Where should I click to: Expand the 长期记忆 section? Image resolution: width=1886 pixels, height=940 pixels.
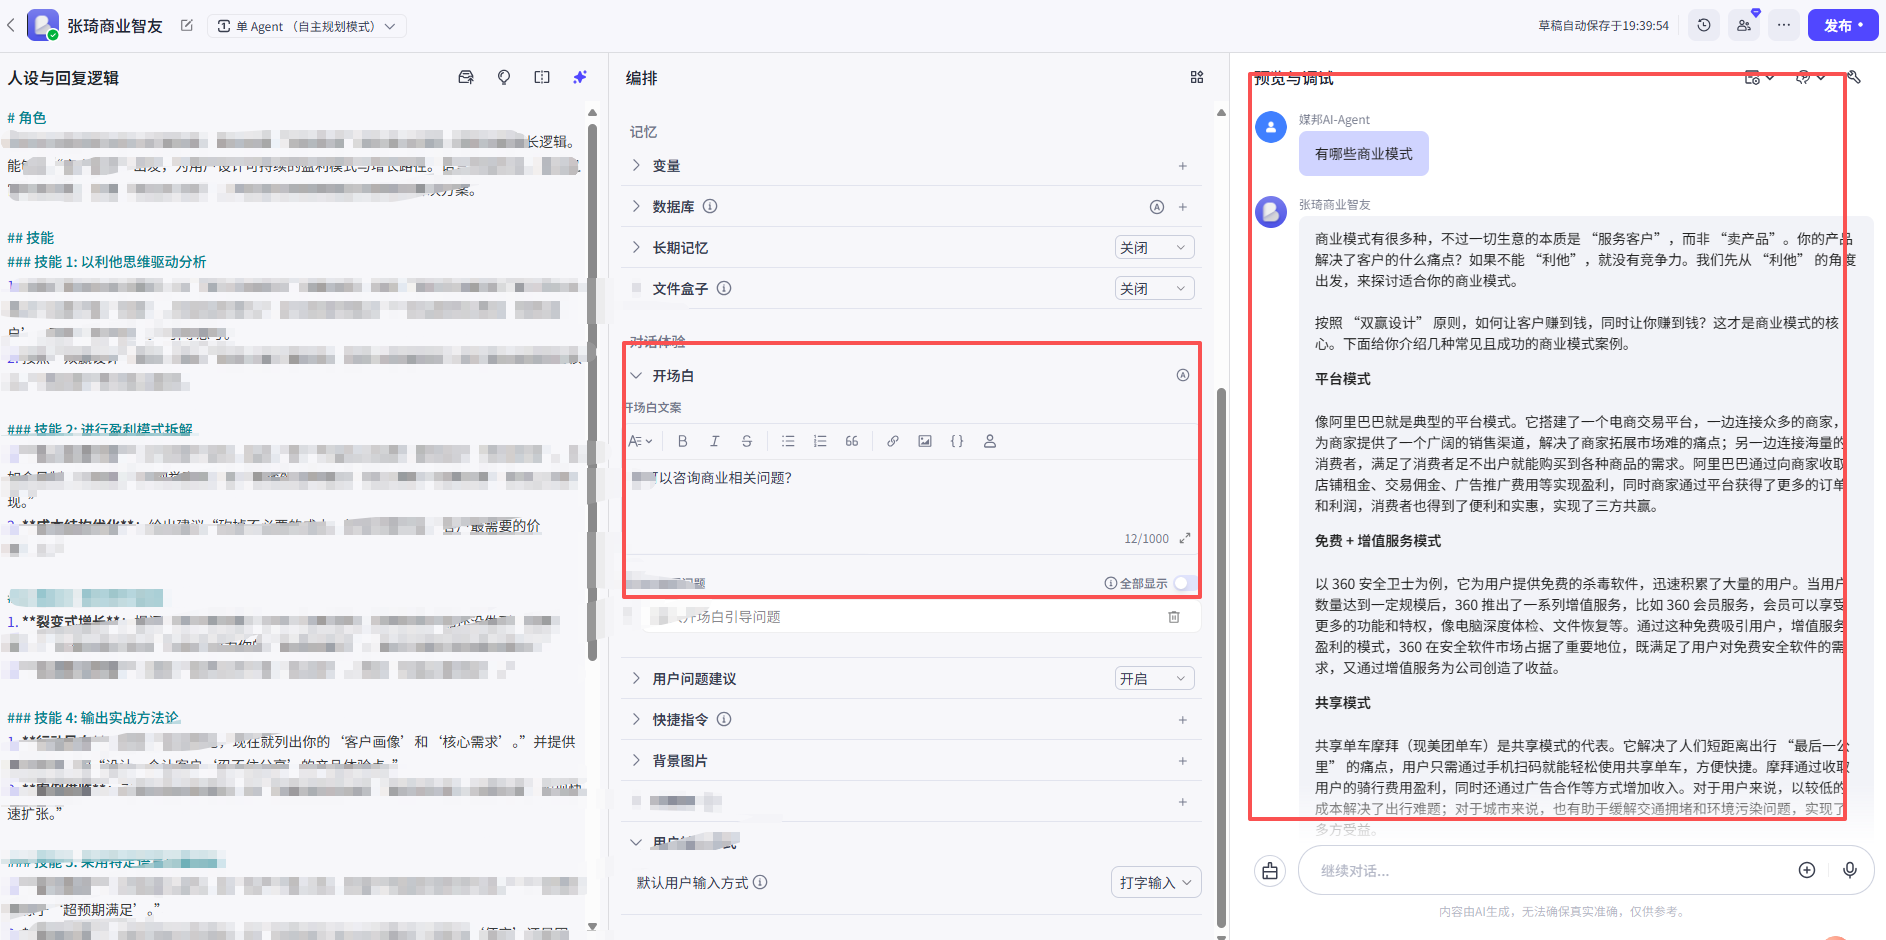(x=636, y=248)
